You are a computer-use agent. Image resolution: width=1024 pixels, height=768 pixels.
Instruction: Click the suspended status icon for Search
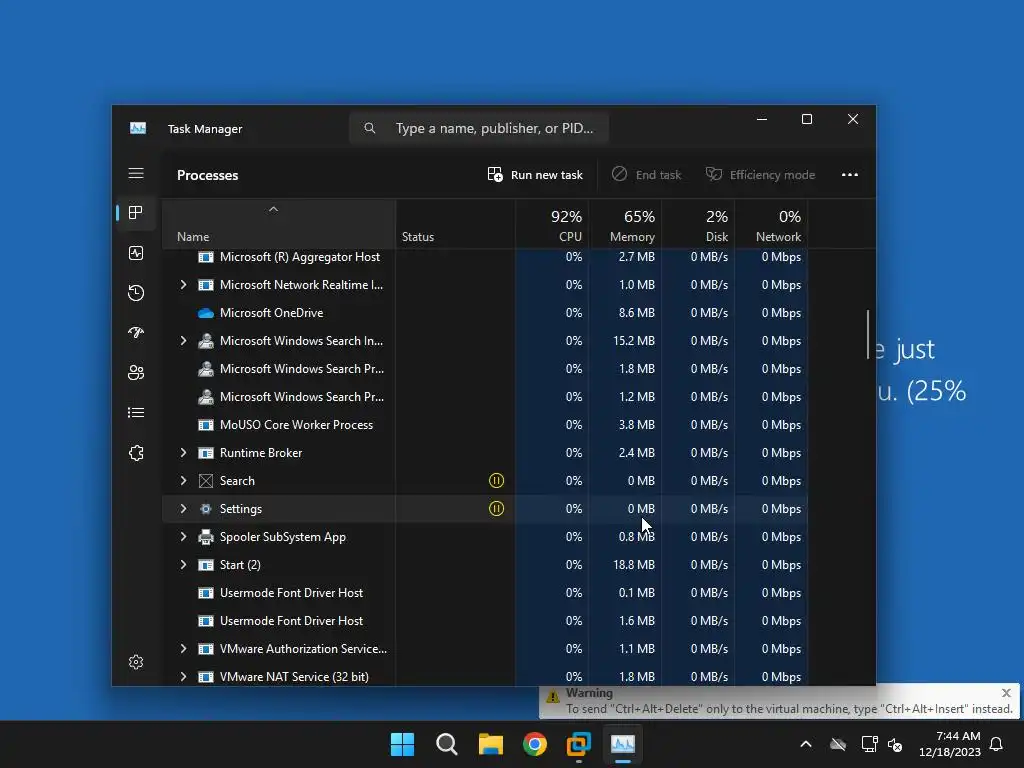[496, 481]
